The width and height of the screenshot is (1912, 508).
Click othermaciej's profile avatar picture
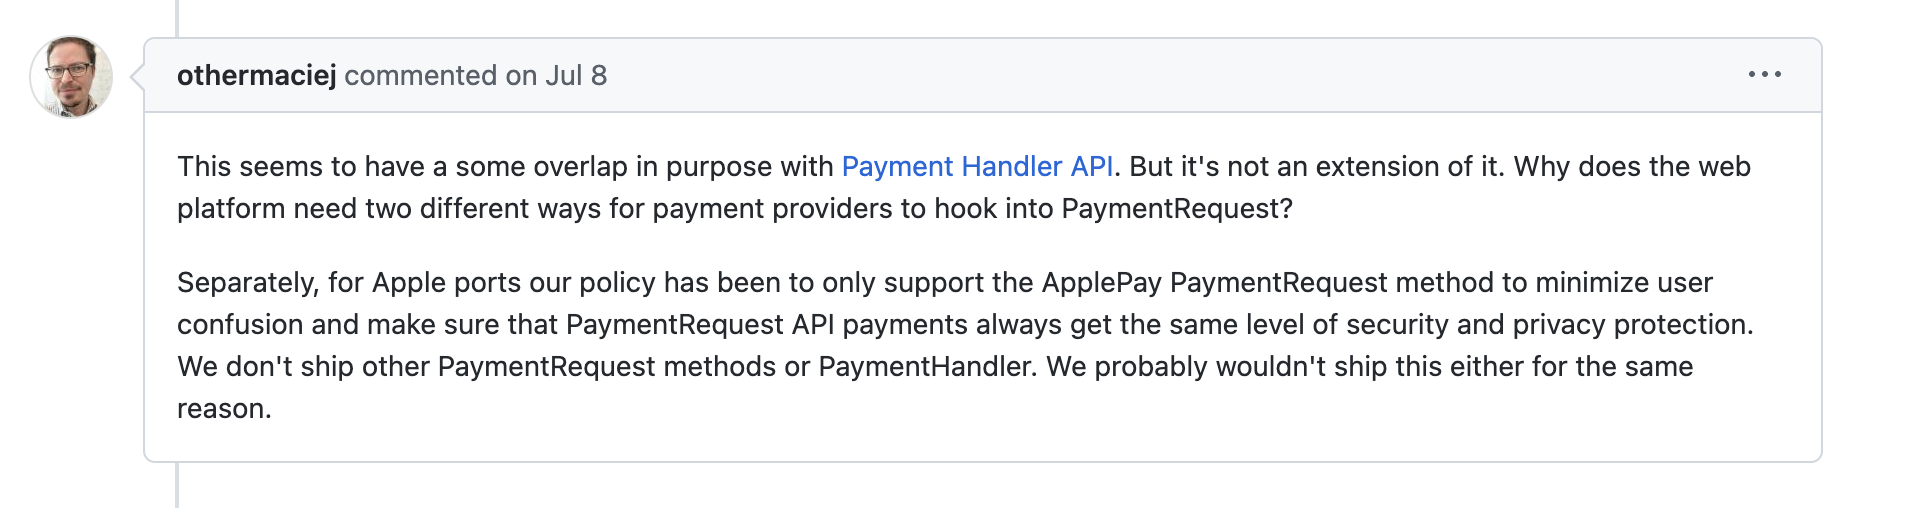(x=71, y=77)
